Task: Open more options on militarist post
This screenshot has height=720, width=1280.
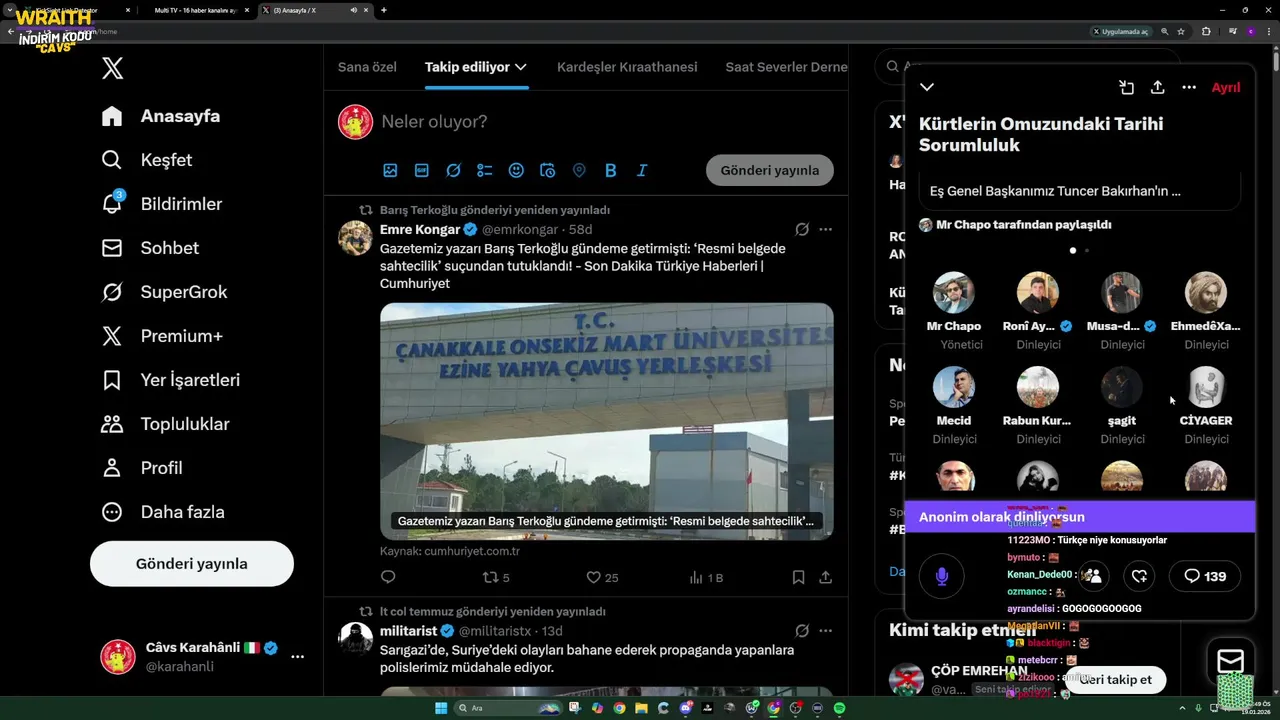Action: click(826, 631)
